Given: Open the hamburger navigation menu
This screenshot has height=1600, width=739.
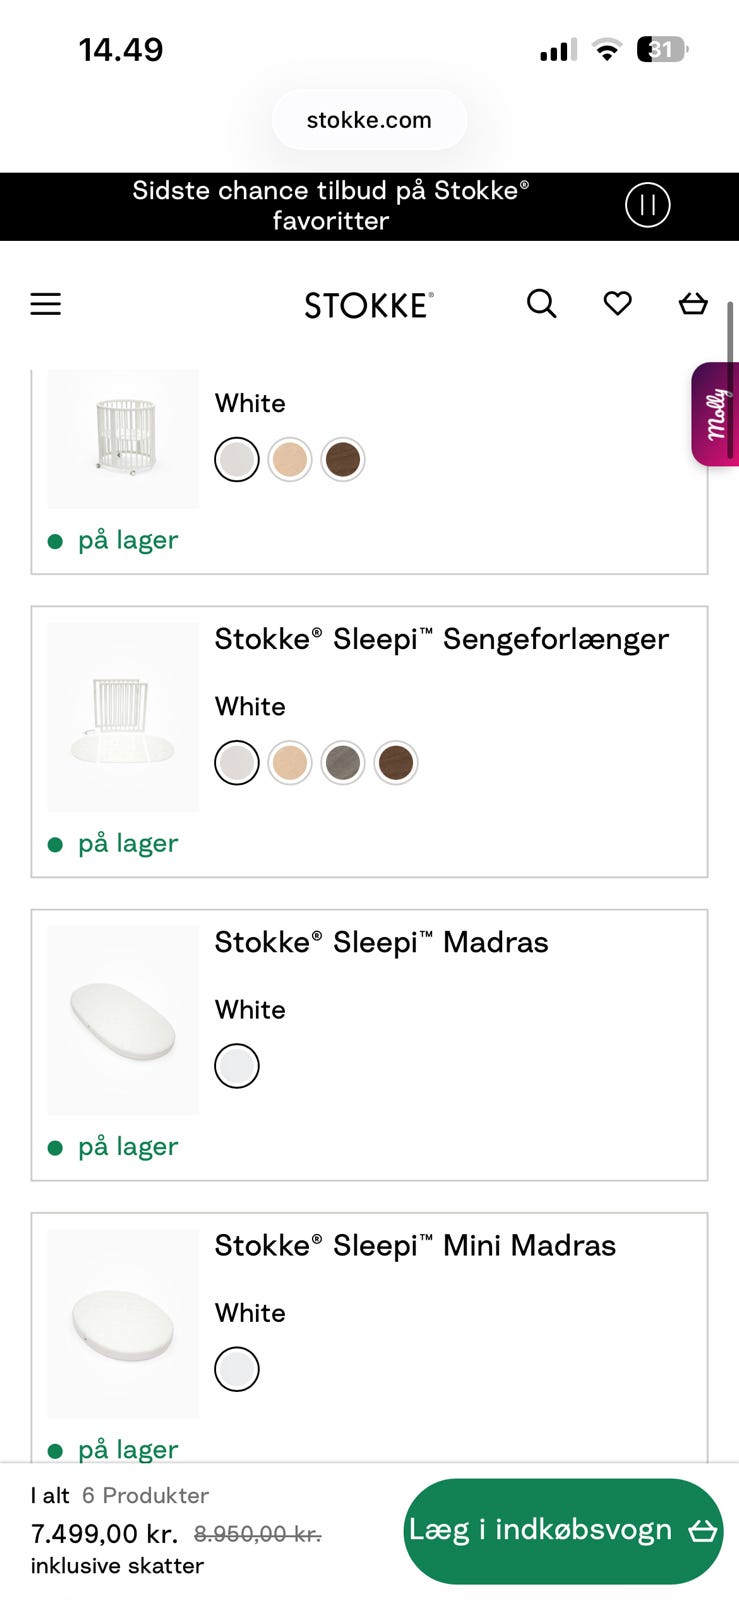Looking at the screenshot, I should click(x=46, y=304).
